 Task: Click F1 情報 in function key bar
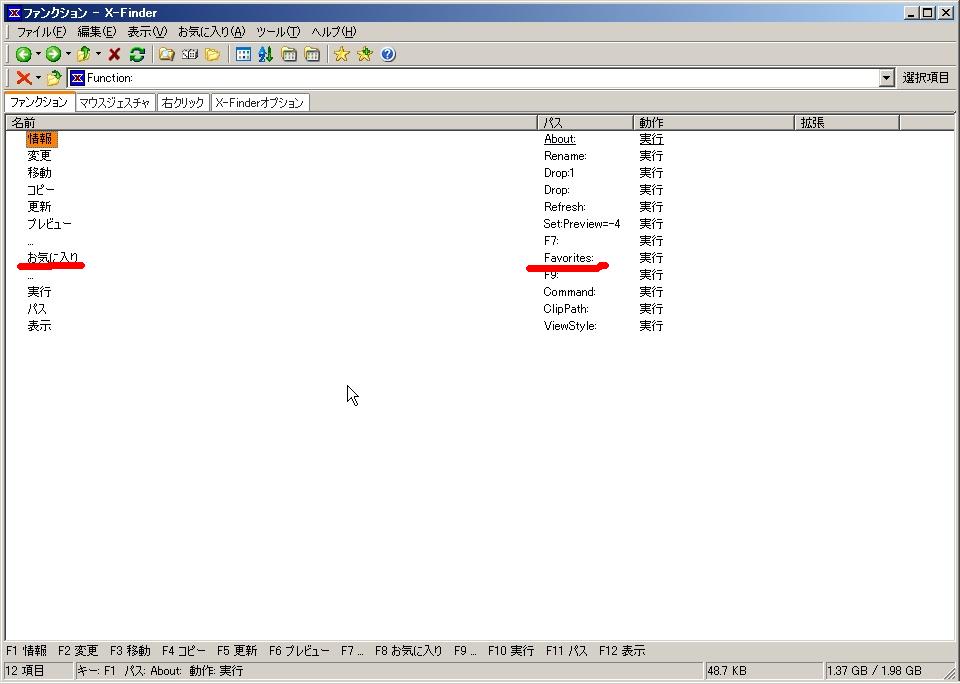coord(26,651)
